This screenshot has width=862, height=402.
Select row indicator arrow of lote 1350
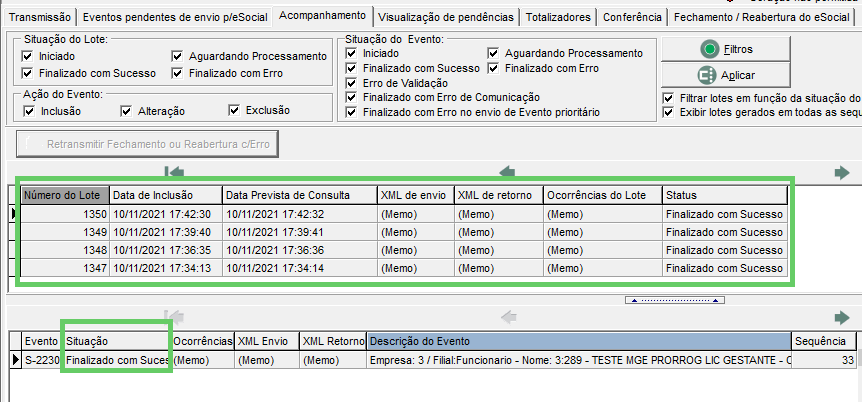tap(15, 214)
